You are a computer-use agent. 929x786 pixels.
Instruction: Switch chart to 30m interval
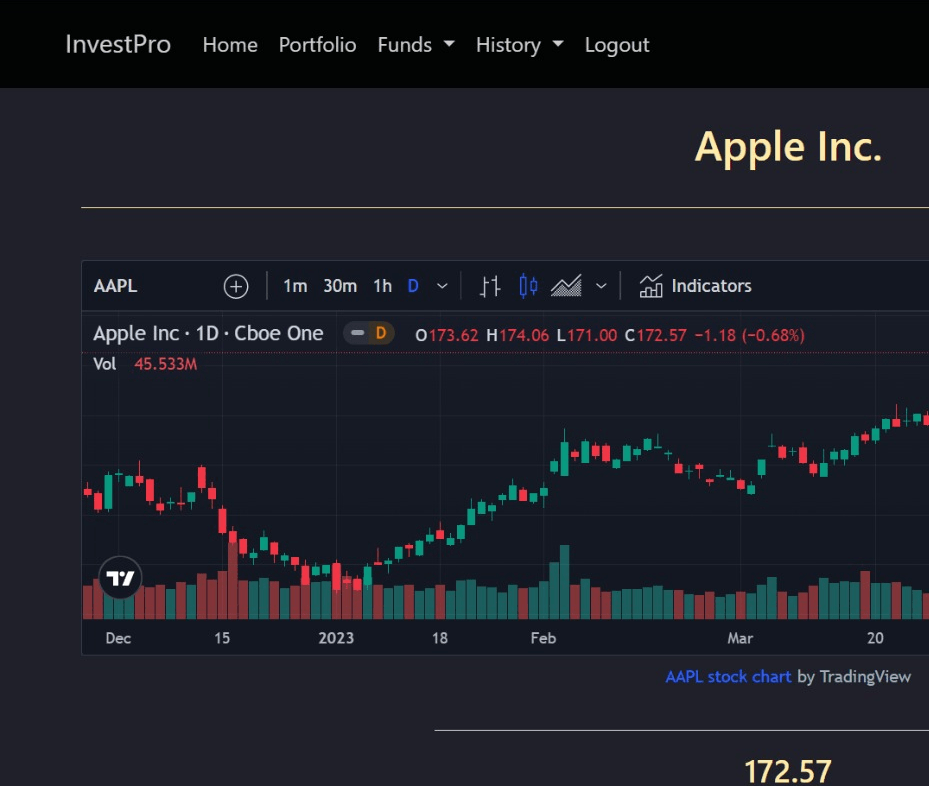pyautogui.click(x=340, y=286)
